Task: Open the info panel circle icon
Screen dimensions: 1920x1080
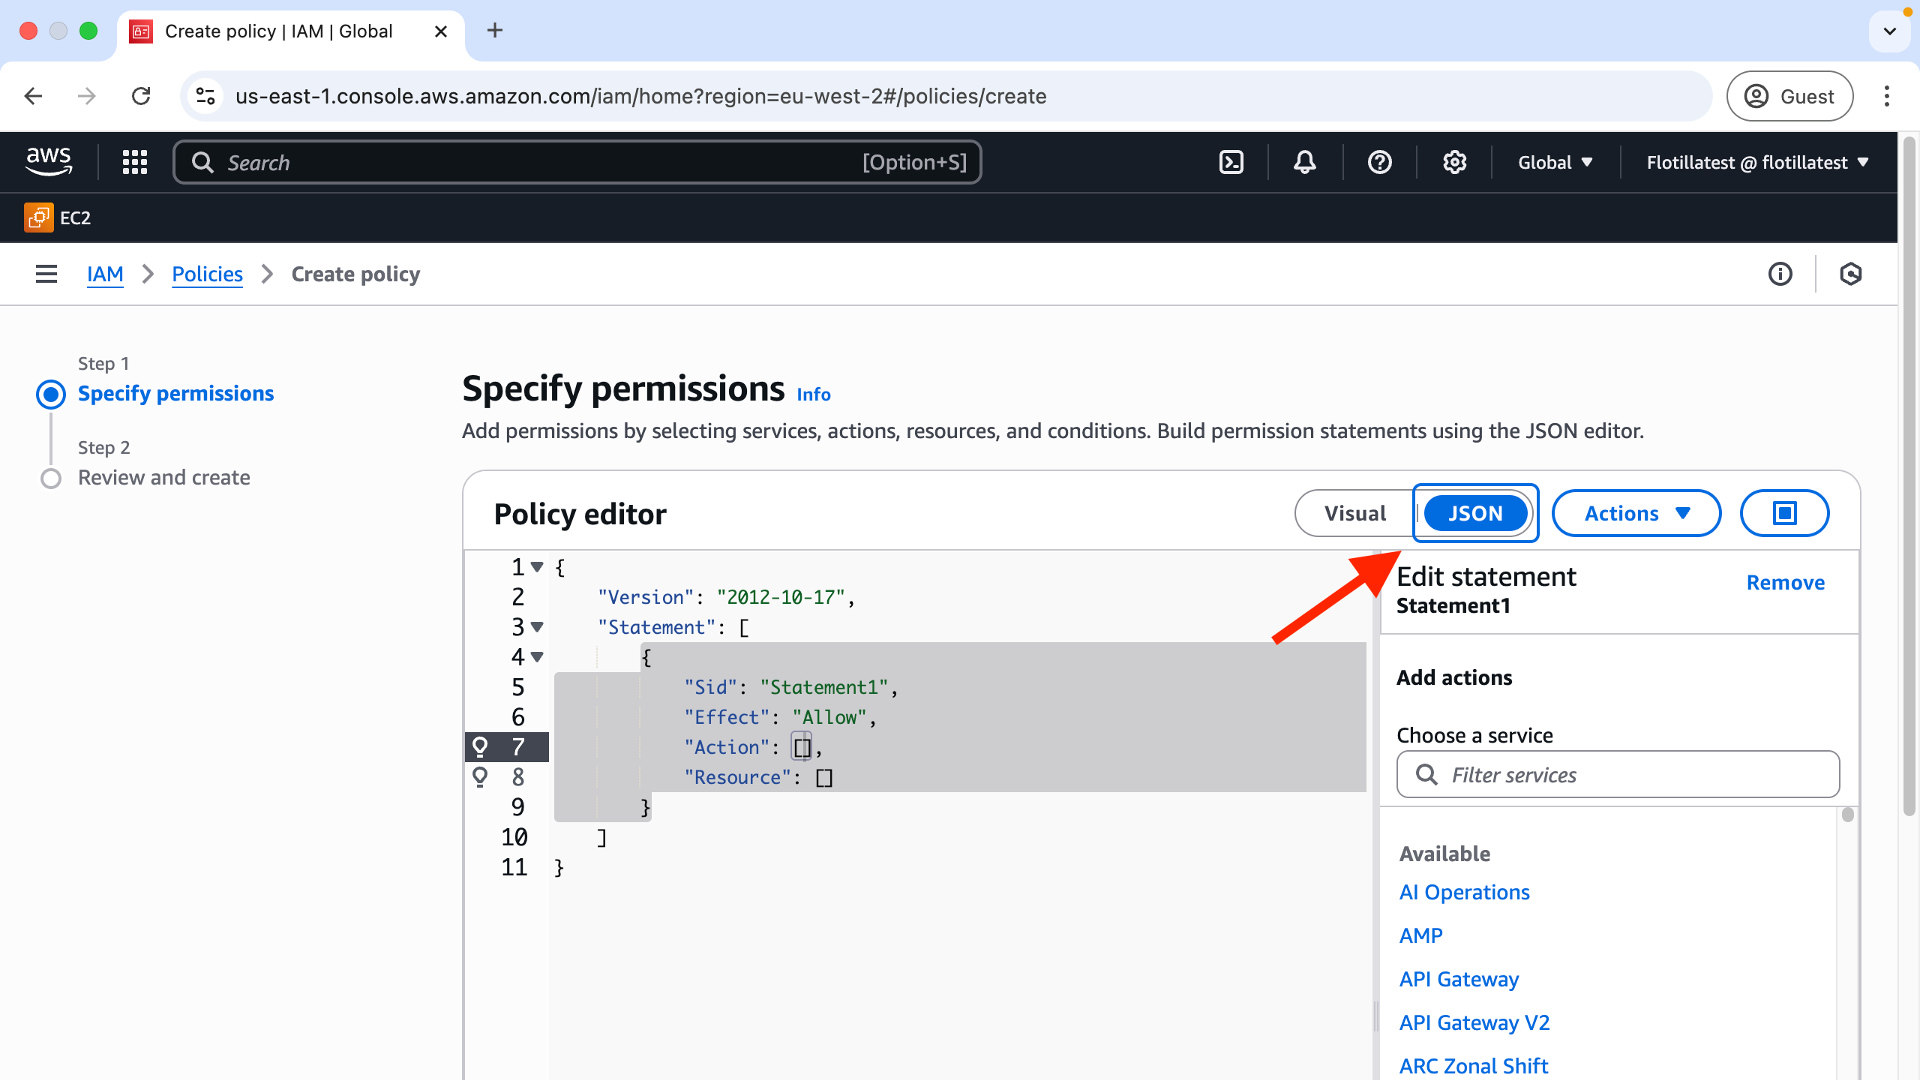Action: pos(1780,274)
